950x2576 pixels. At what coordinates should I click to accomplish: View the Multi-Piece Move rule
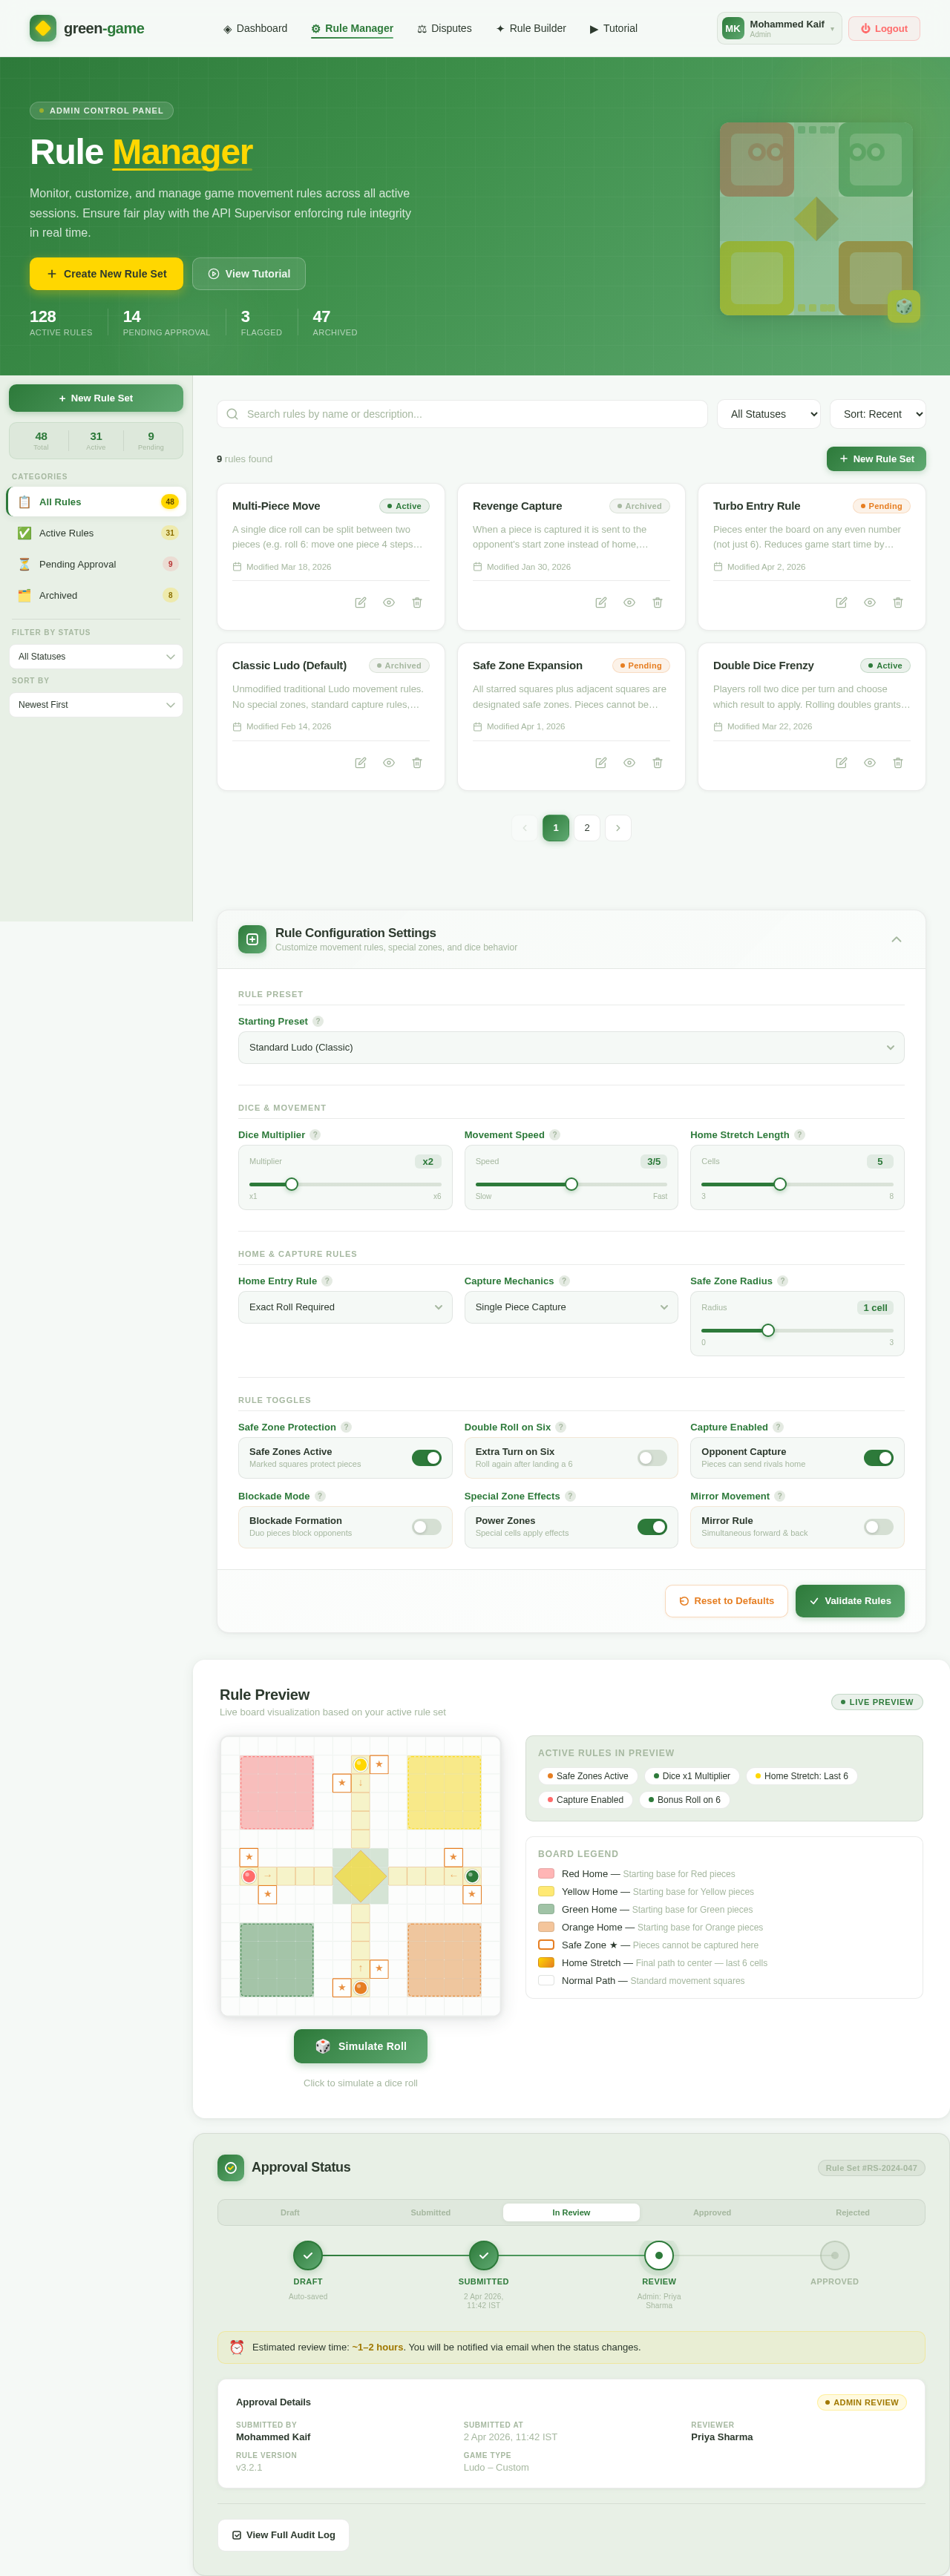(389, 603)
